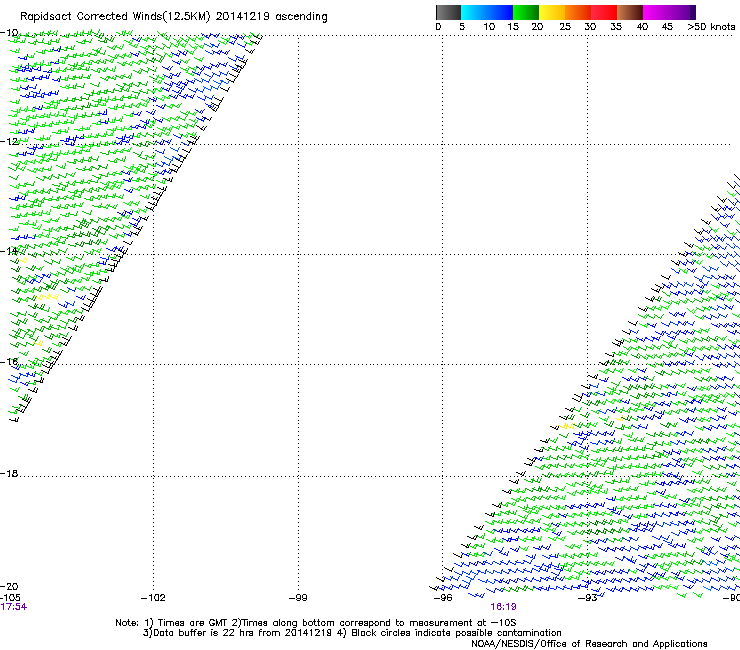
Task: Click the '25' legend scale label
Action: pyautogui.click(x=565, y=27)
